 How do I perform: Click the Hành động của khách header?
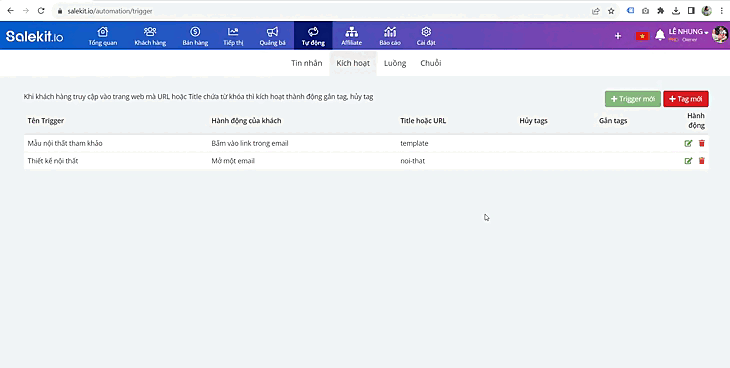point(246,121)
